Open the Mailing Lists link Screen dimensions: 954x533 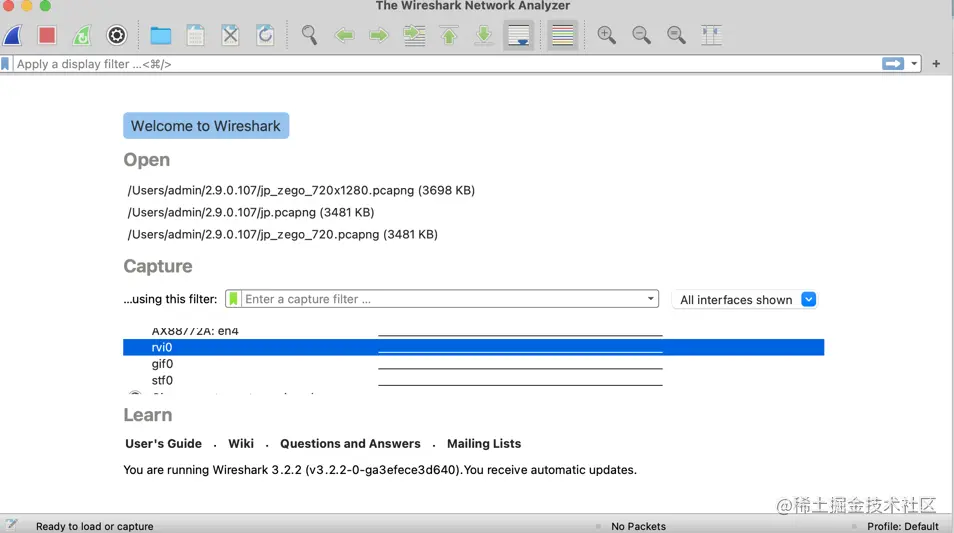pyautogui.click(x=484, y=444)
